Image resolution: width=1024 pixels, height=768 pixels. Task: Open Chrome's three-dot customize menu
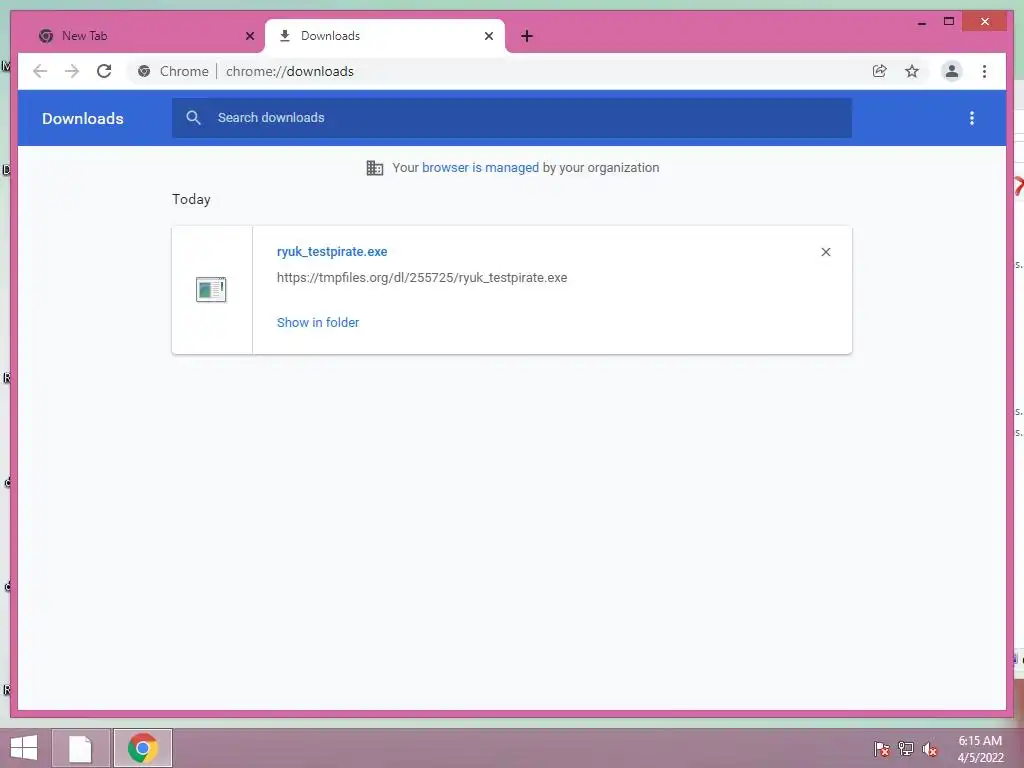click(x=984, y=71)
